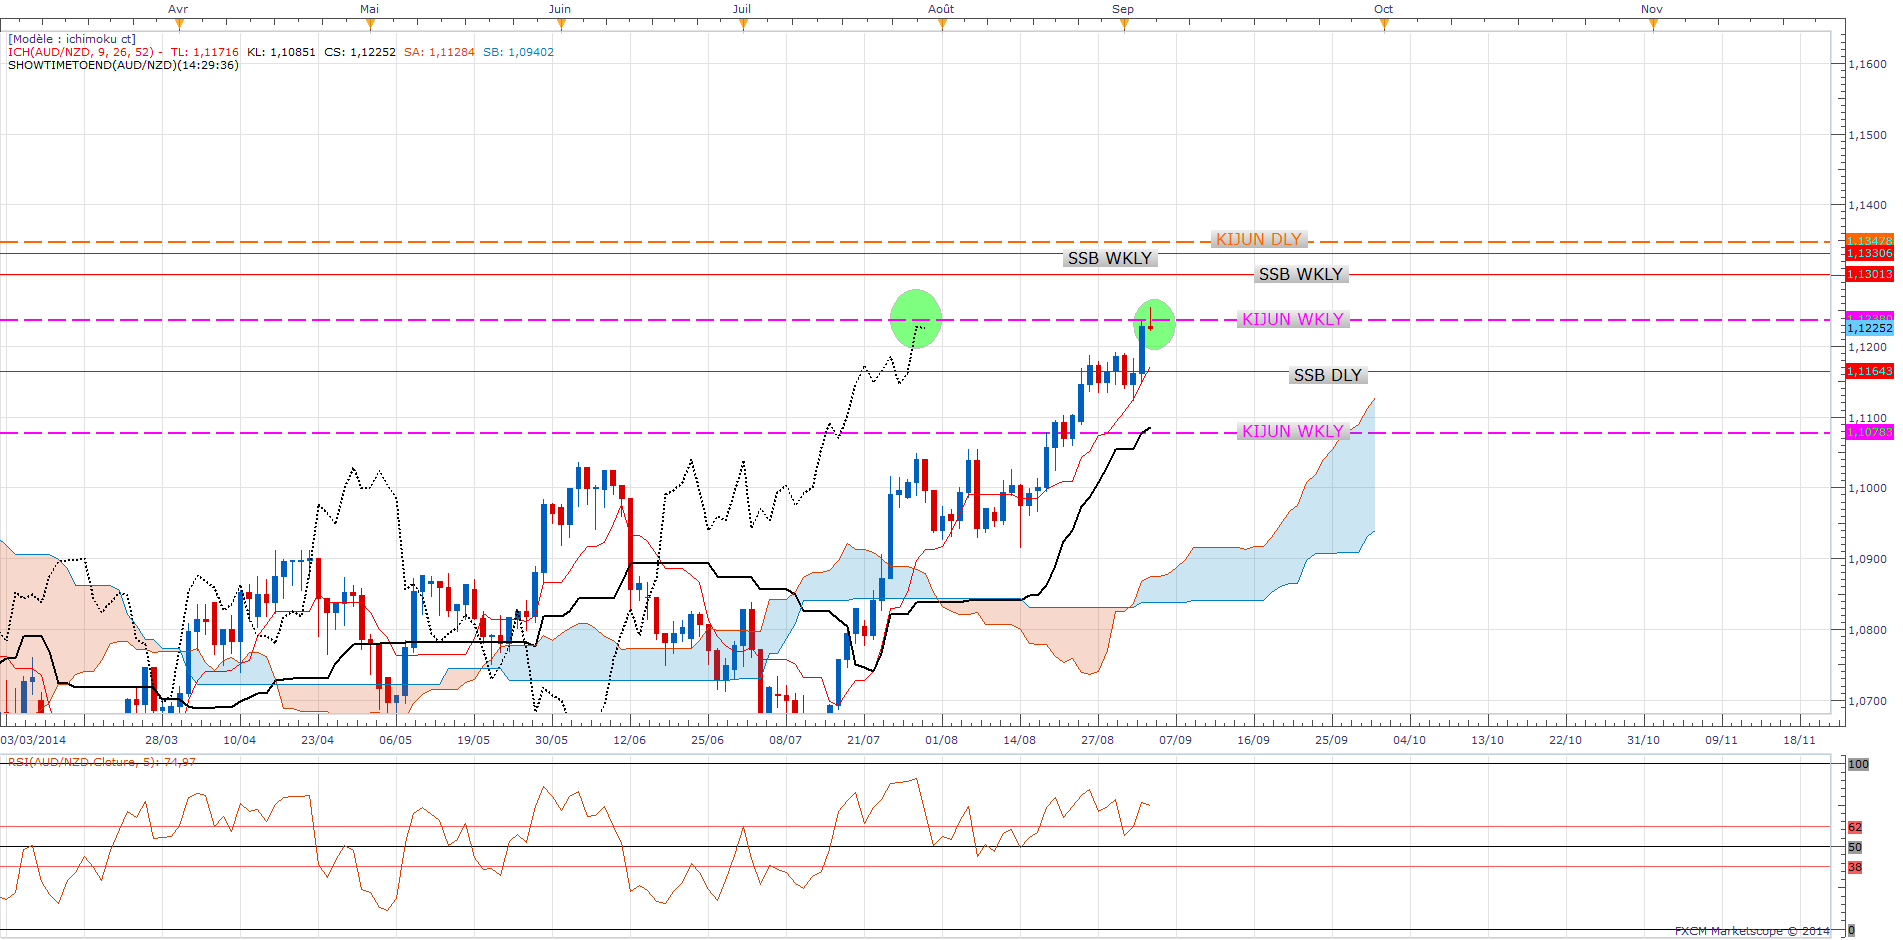Click the orange 1,13478 price tag
Screen dimensions: 1903x940
click(x=1868, y=241)
